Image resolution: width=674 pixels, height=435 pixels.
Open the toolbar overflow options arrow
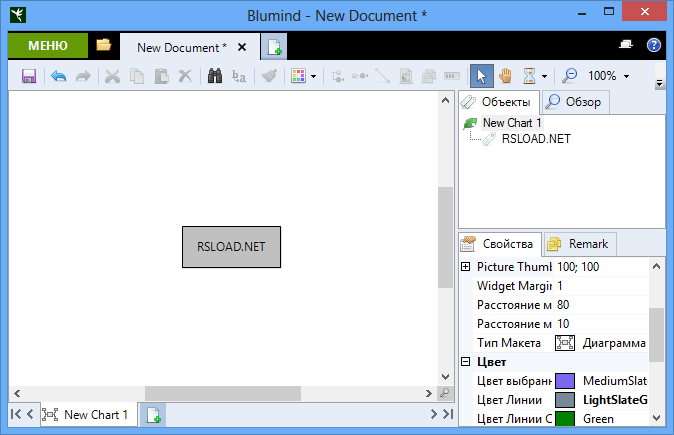point(659,83)
